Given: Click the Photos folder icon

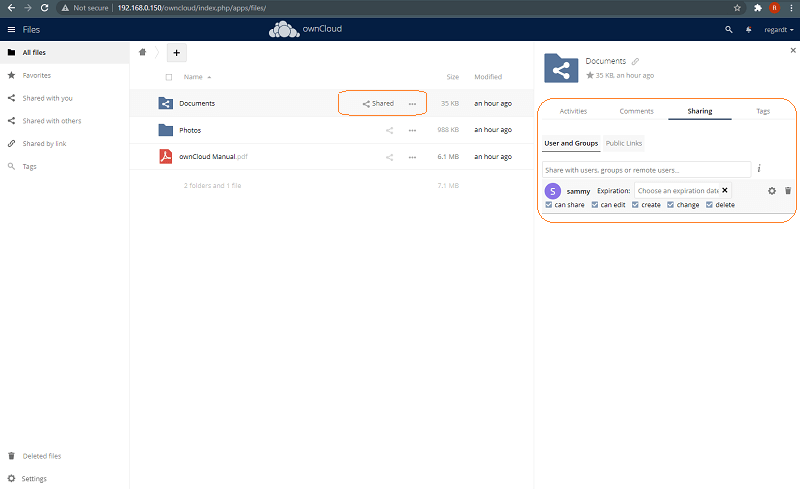Looking at the screenshot, I should pos(165,130).
